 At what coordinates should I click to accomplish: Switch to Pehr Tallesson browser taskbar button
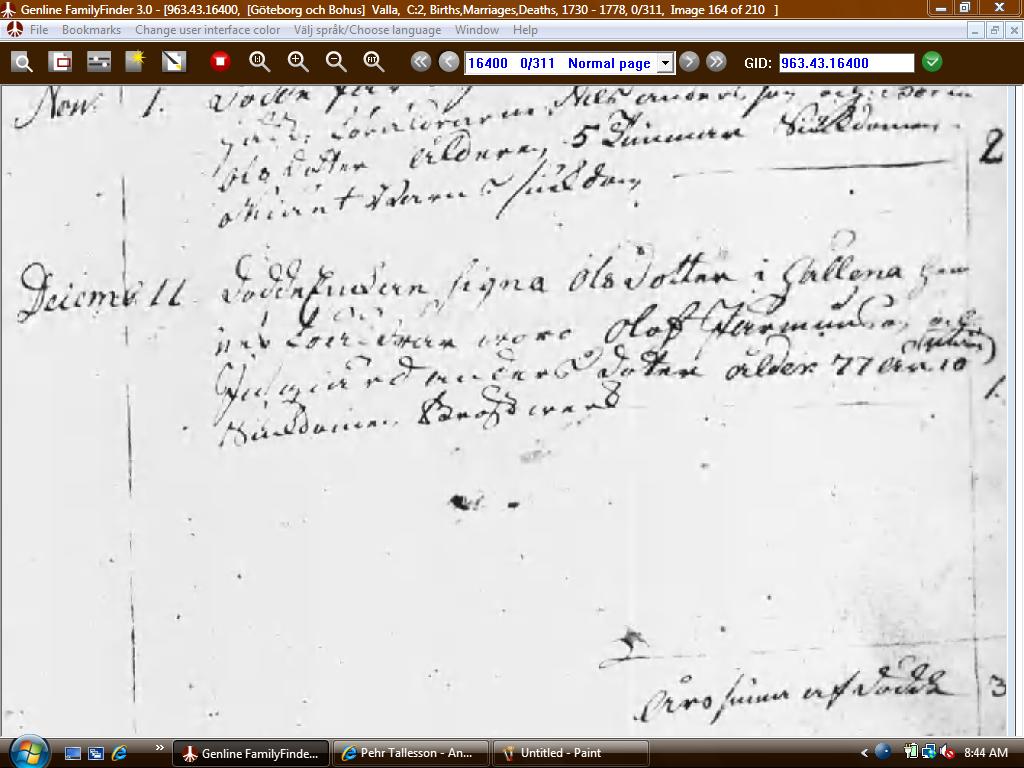411,753
